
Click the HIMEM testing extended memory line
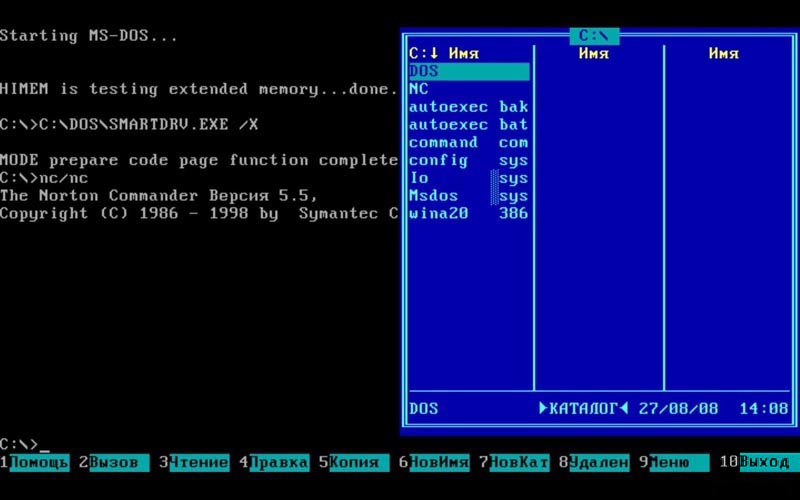[198, 89]
